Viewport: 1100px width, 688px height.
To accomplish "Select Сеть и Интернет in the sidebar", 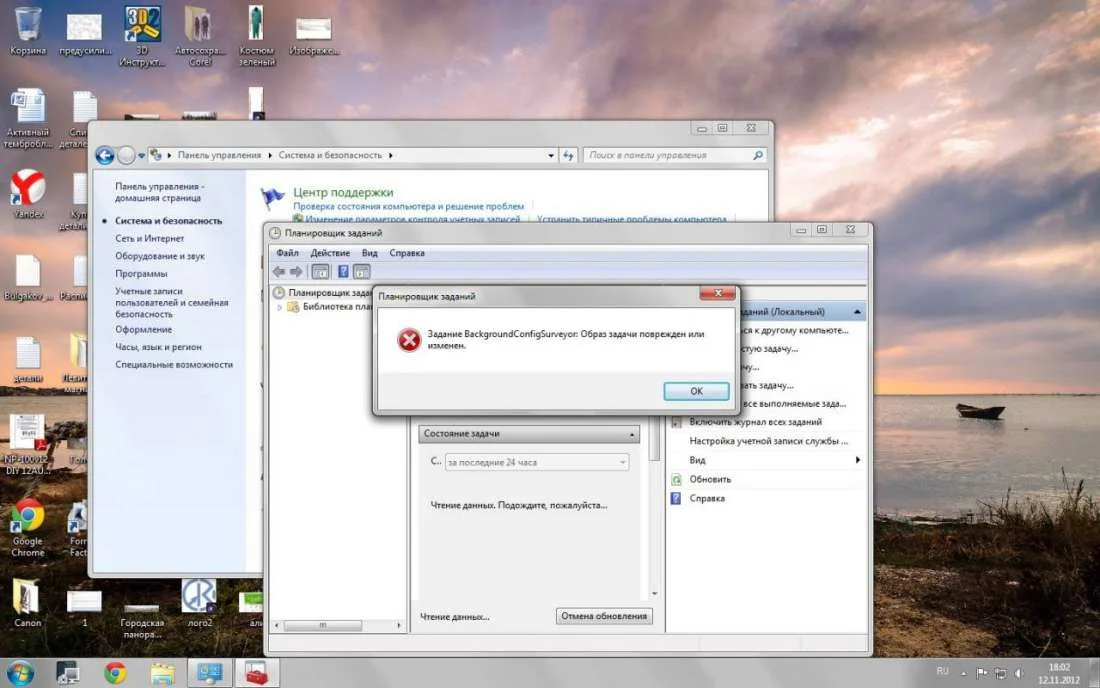I will pos(149,238).
